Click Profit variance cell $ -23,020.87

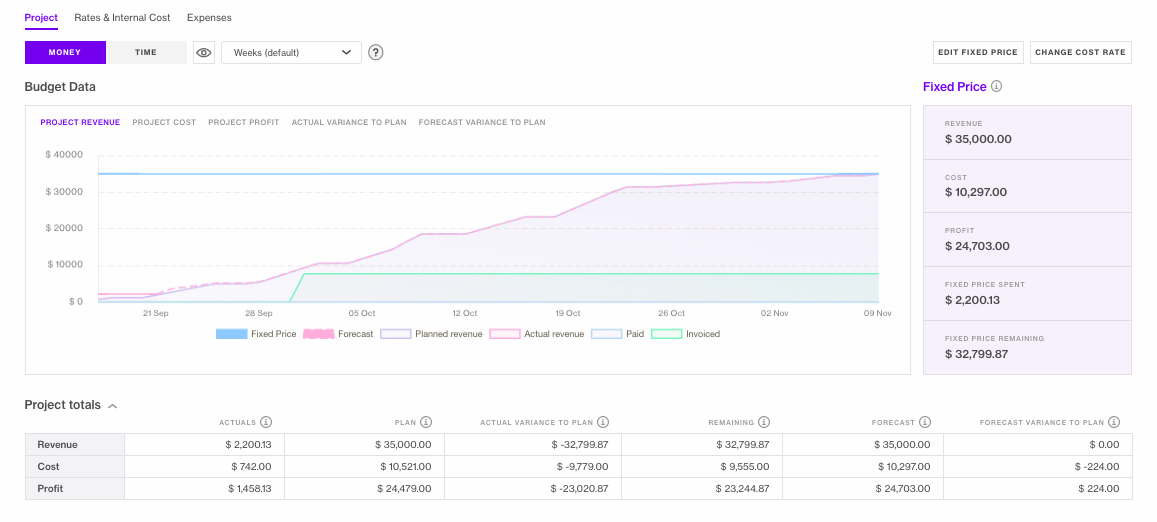533,489
